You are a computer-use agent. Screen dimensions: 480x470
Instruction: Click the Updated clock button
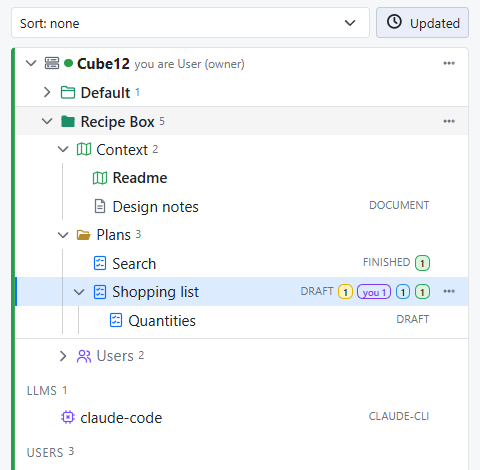point(422,23)
